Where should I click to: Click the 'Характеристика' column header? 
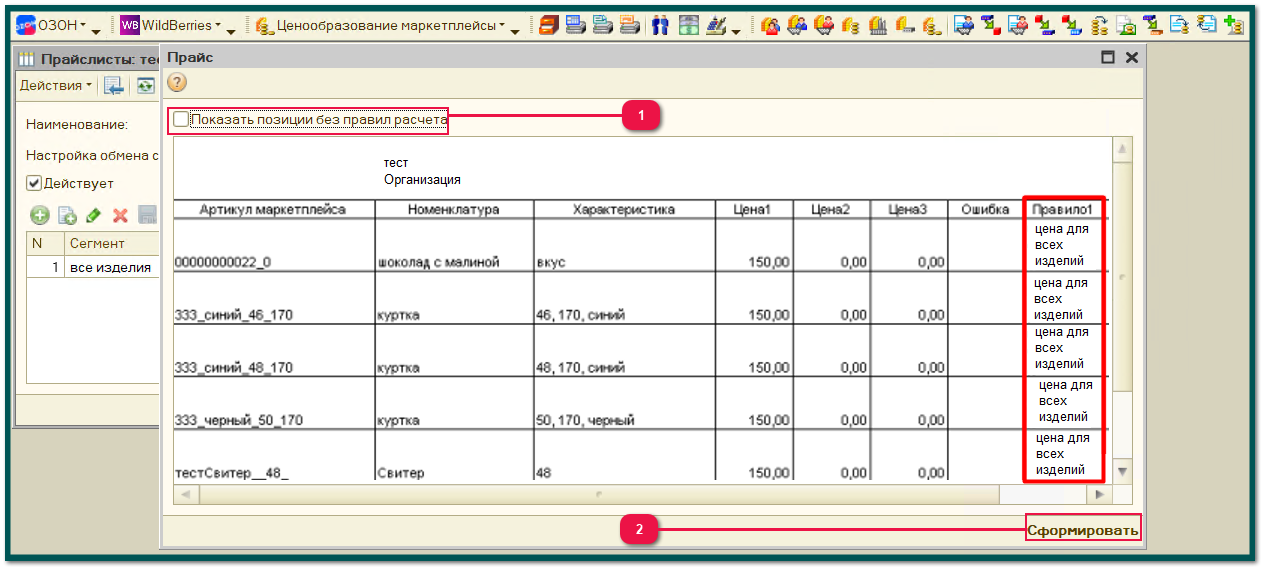pos(624,209)
